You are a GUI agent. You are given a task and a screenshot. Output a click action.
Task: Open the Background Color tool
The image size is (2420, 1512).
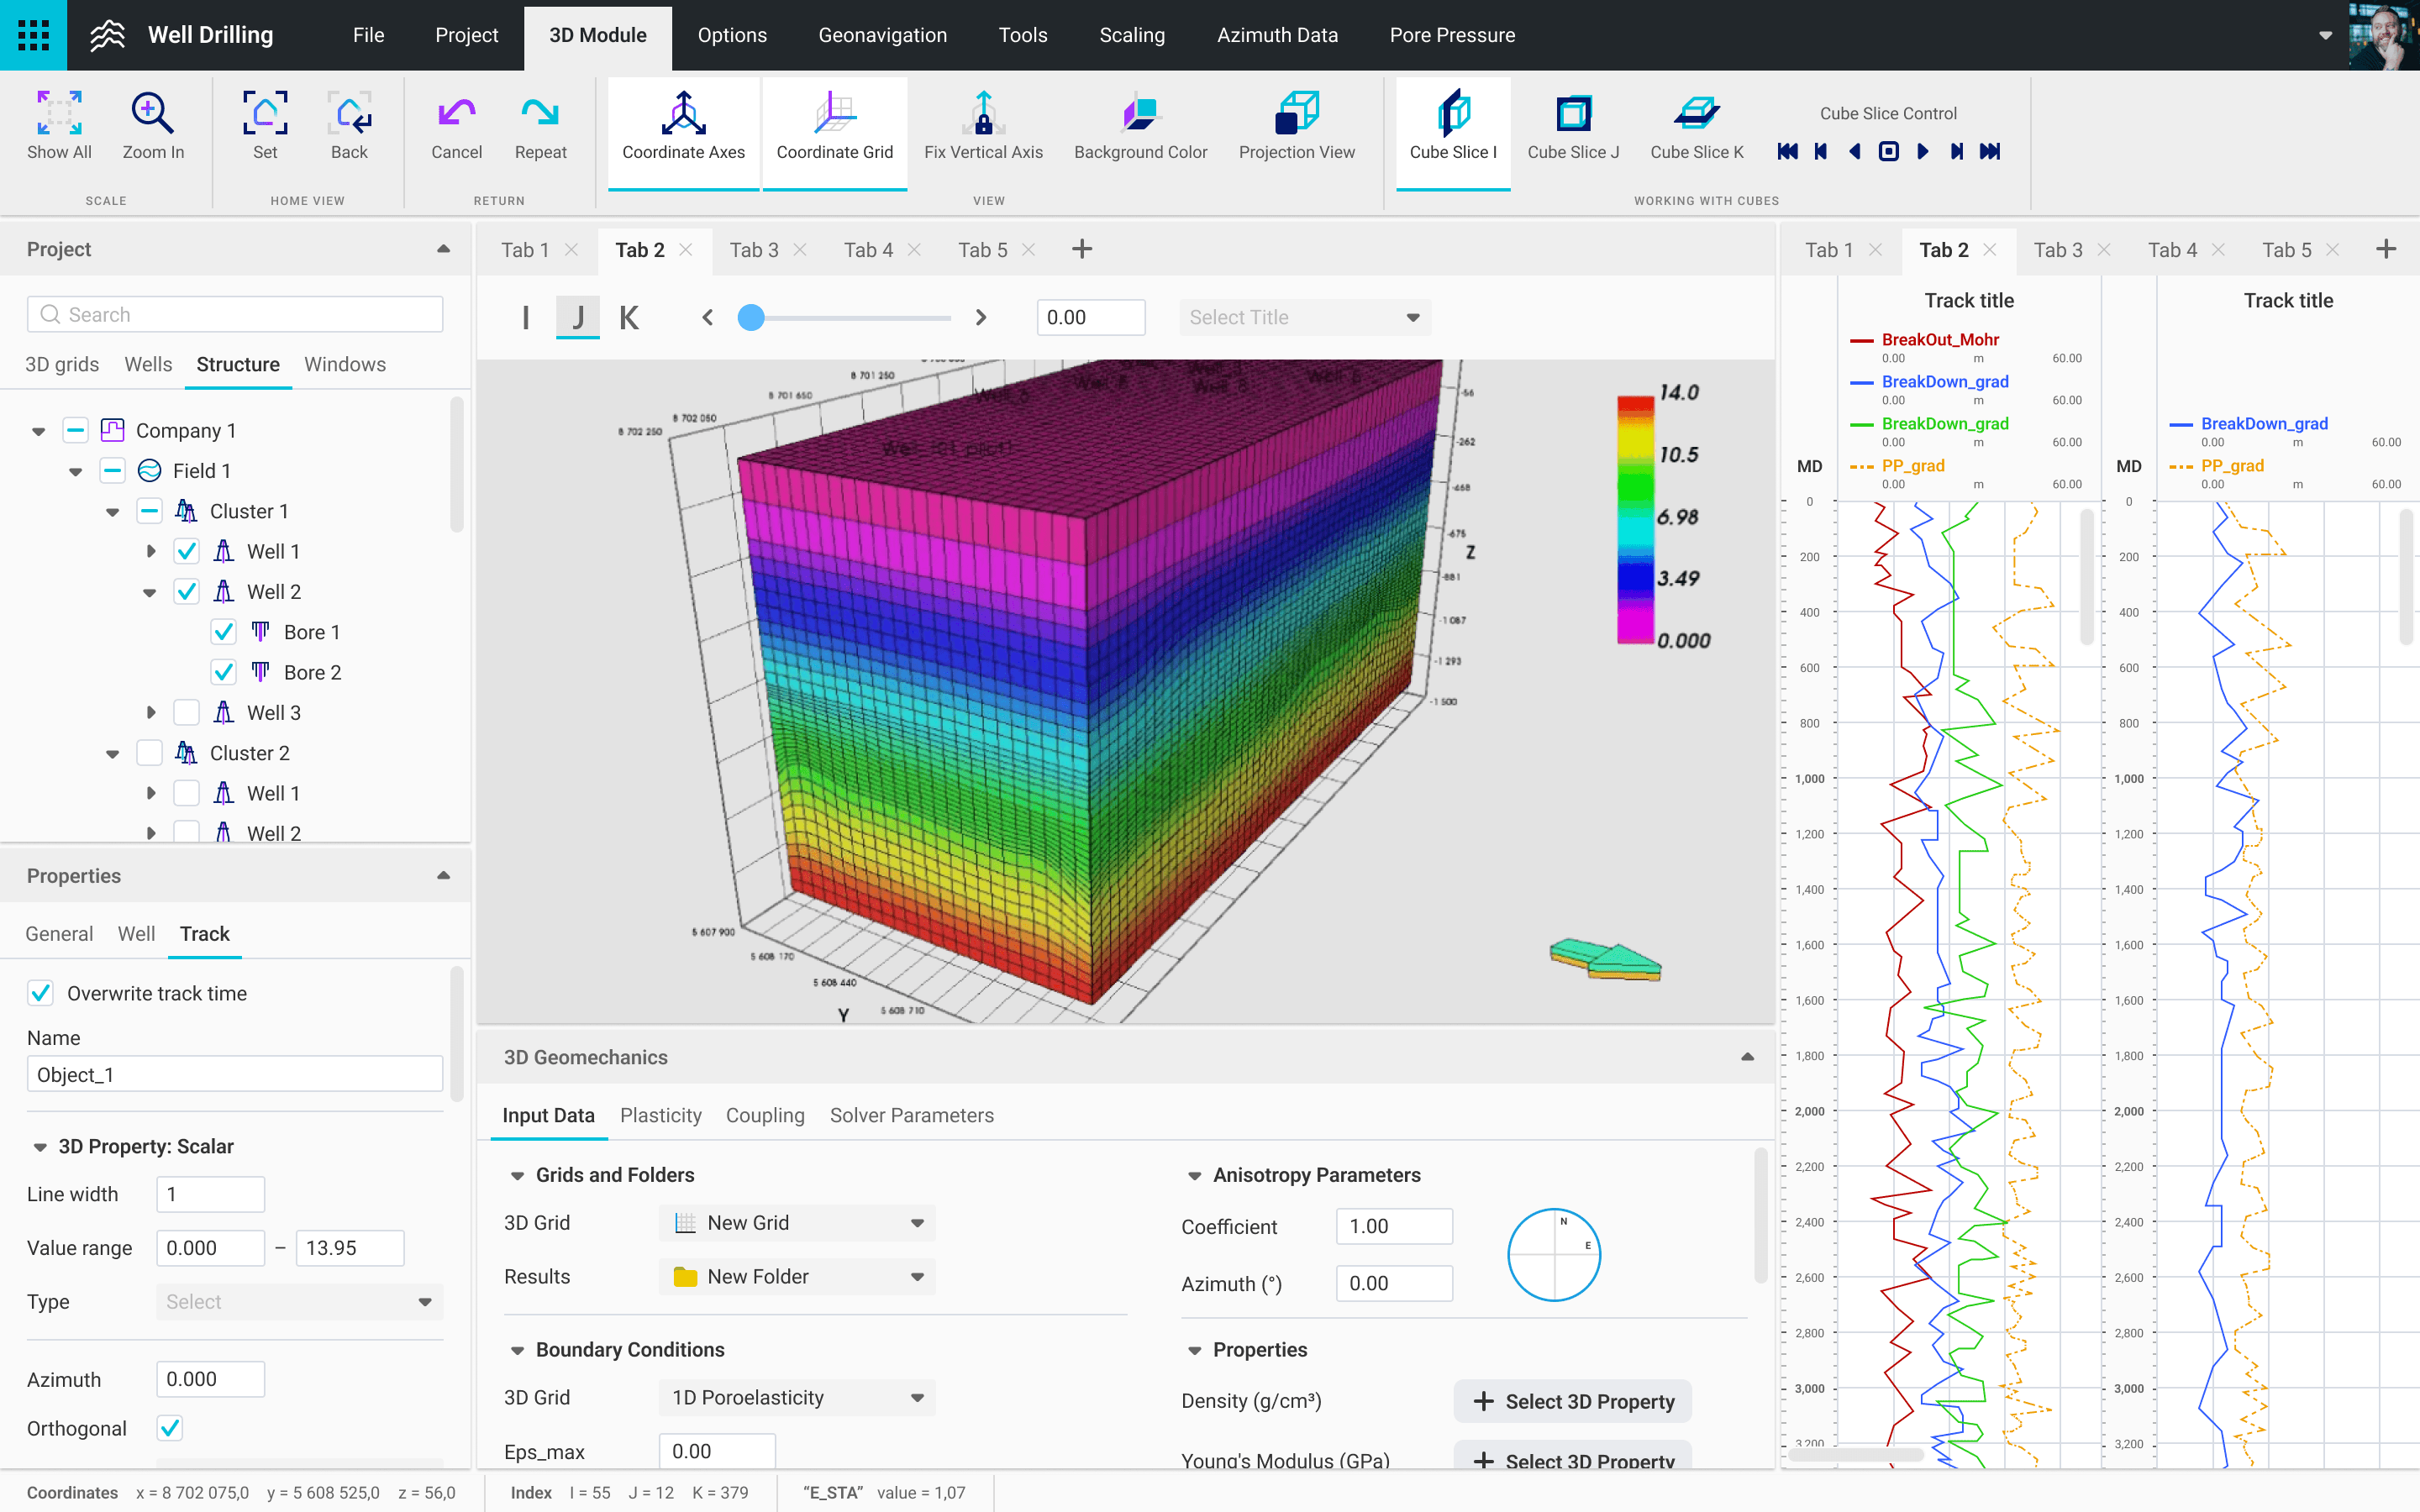pos(1140,114)
